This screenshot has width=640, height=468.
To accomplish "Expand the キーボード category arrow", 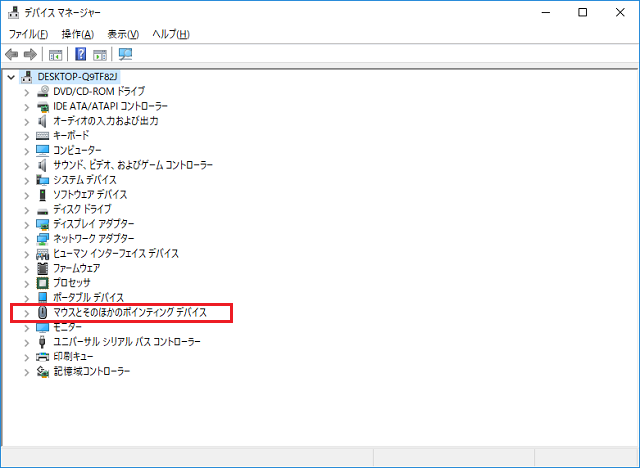I will coord(27,137).
